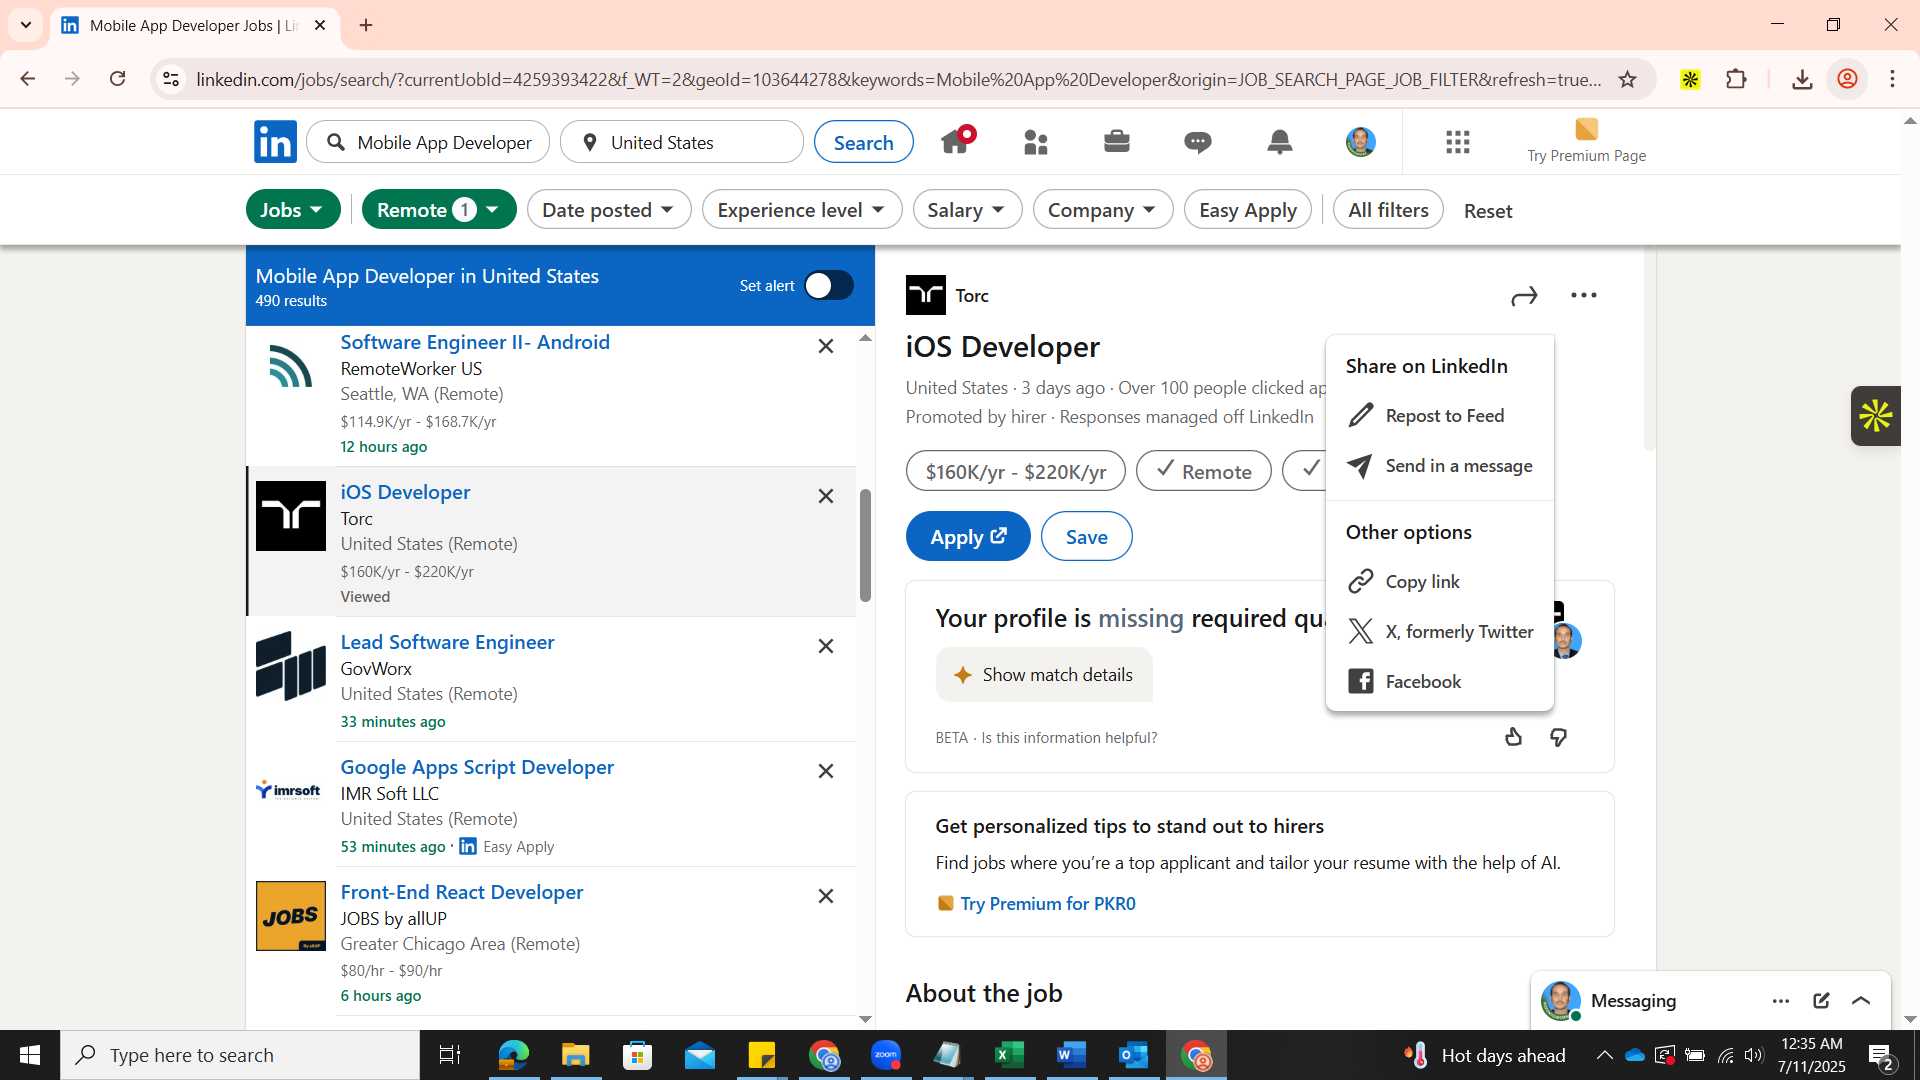
Task: Open browser Downloads icon
Action: coord(1802,79)
